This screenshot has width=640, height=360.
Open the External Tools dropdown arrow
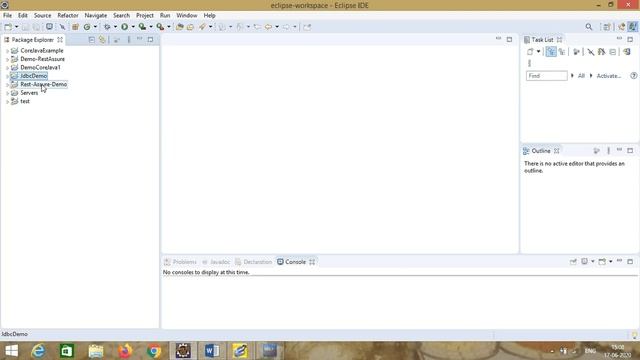pos(169,27)
